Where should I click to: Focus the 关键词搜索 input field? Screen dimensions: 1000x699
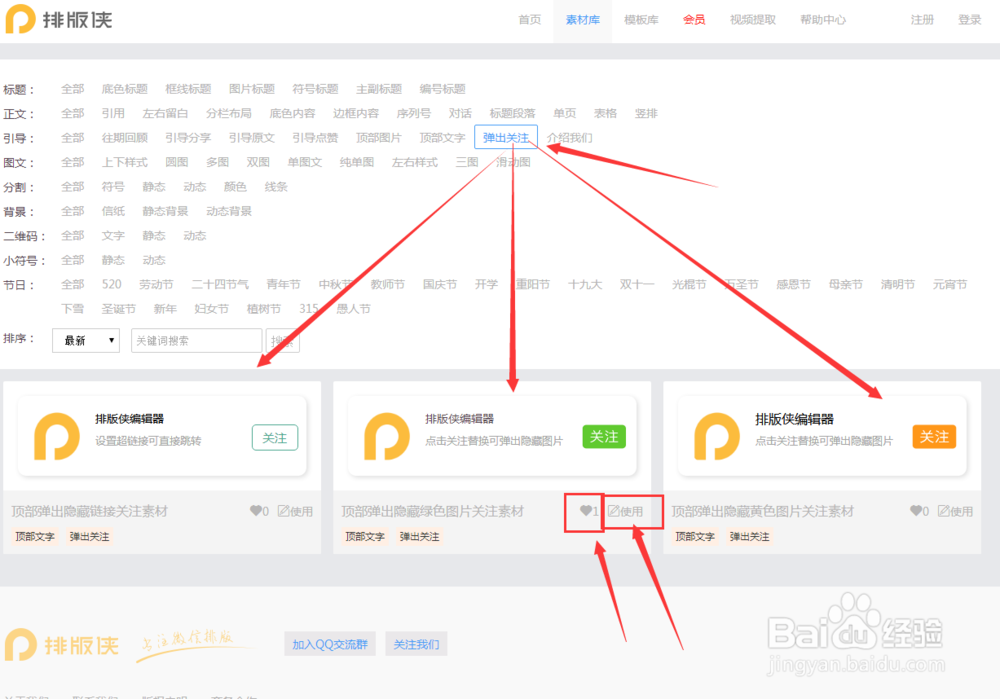[196, 341]
